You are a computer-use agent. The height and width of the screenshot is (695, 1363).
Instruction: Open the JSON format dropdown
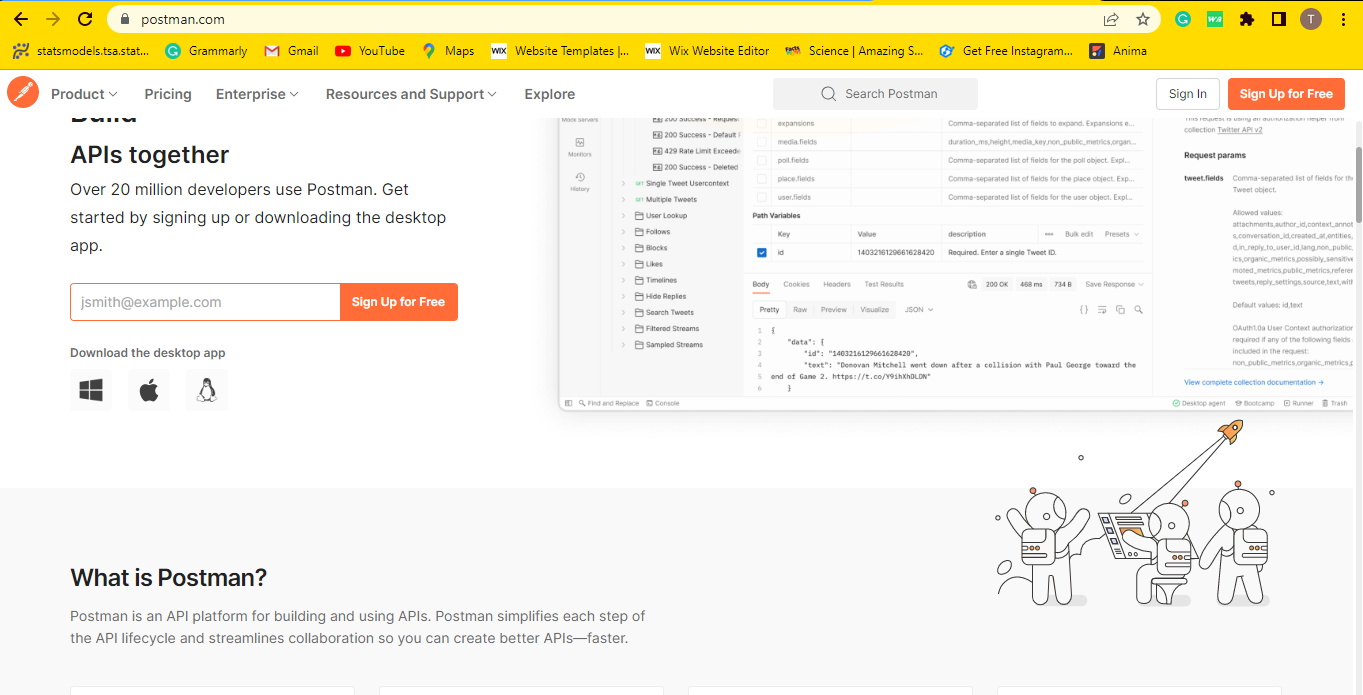(x=919, y=310)
